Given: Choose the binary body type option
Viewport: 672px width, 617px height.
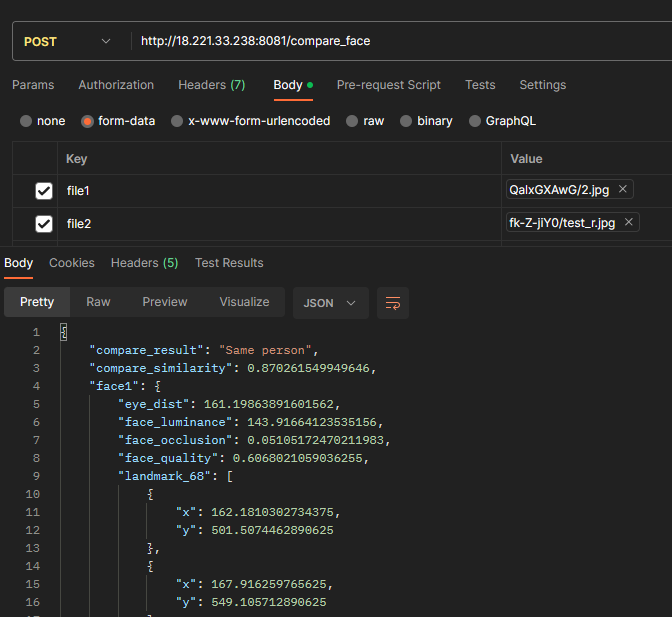Looking at the screenshot, I should tap(406, 121).
